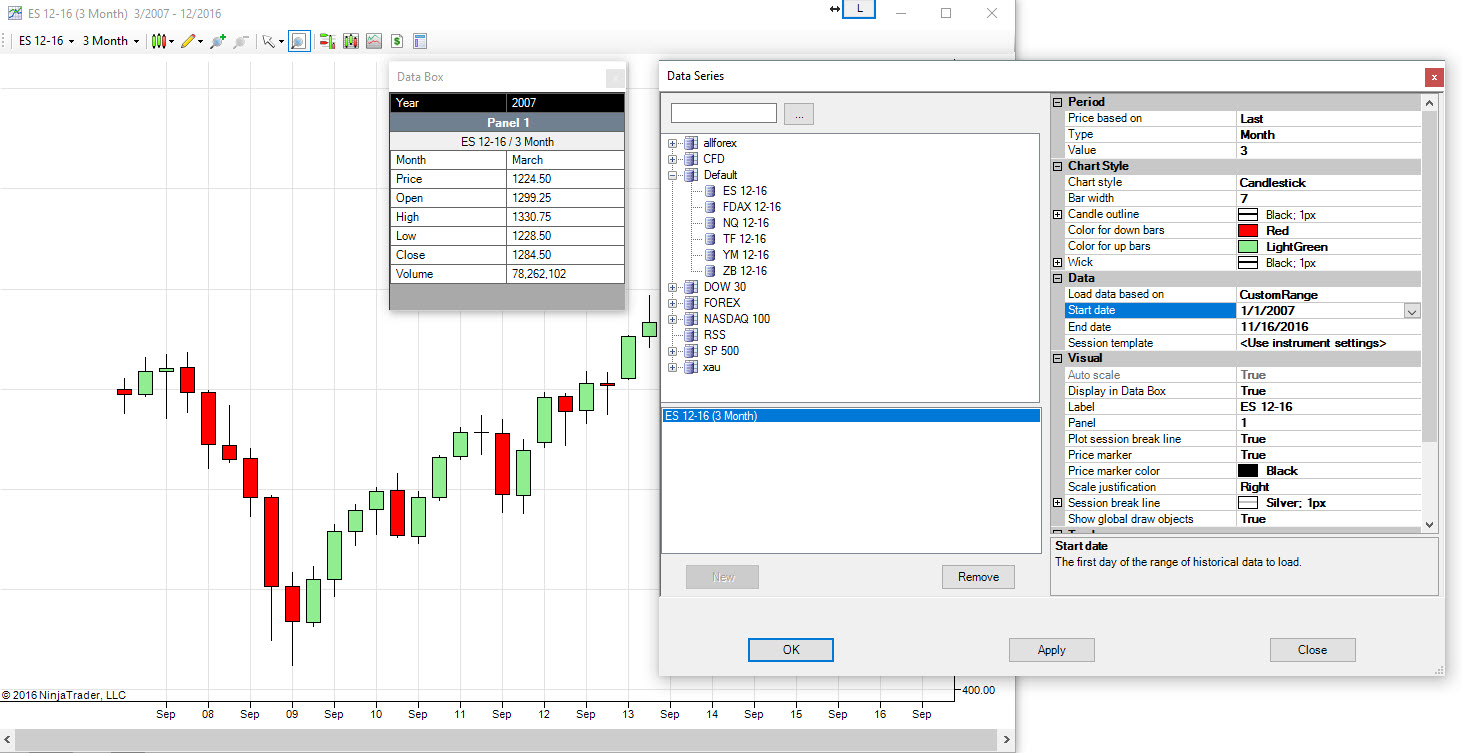Click the Silver session break line swatch

[1248, 503]
